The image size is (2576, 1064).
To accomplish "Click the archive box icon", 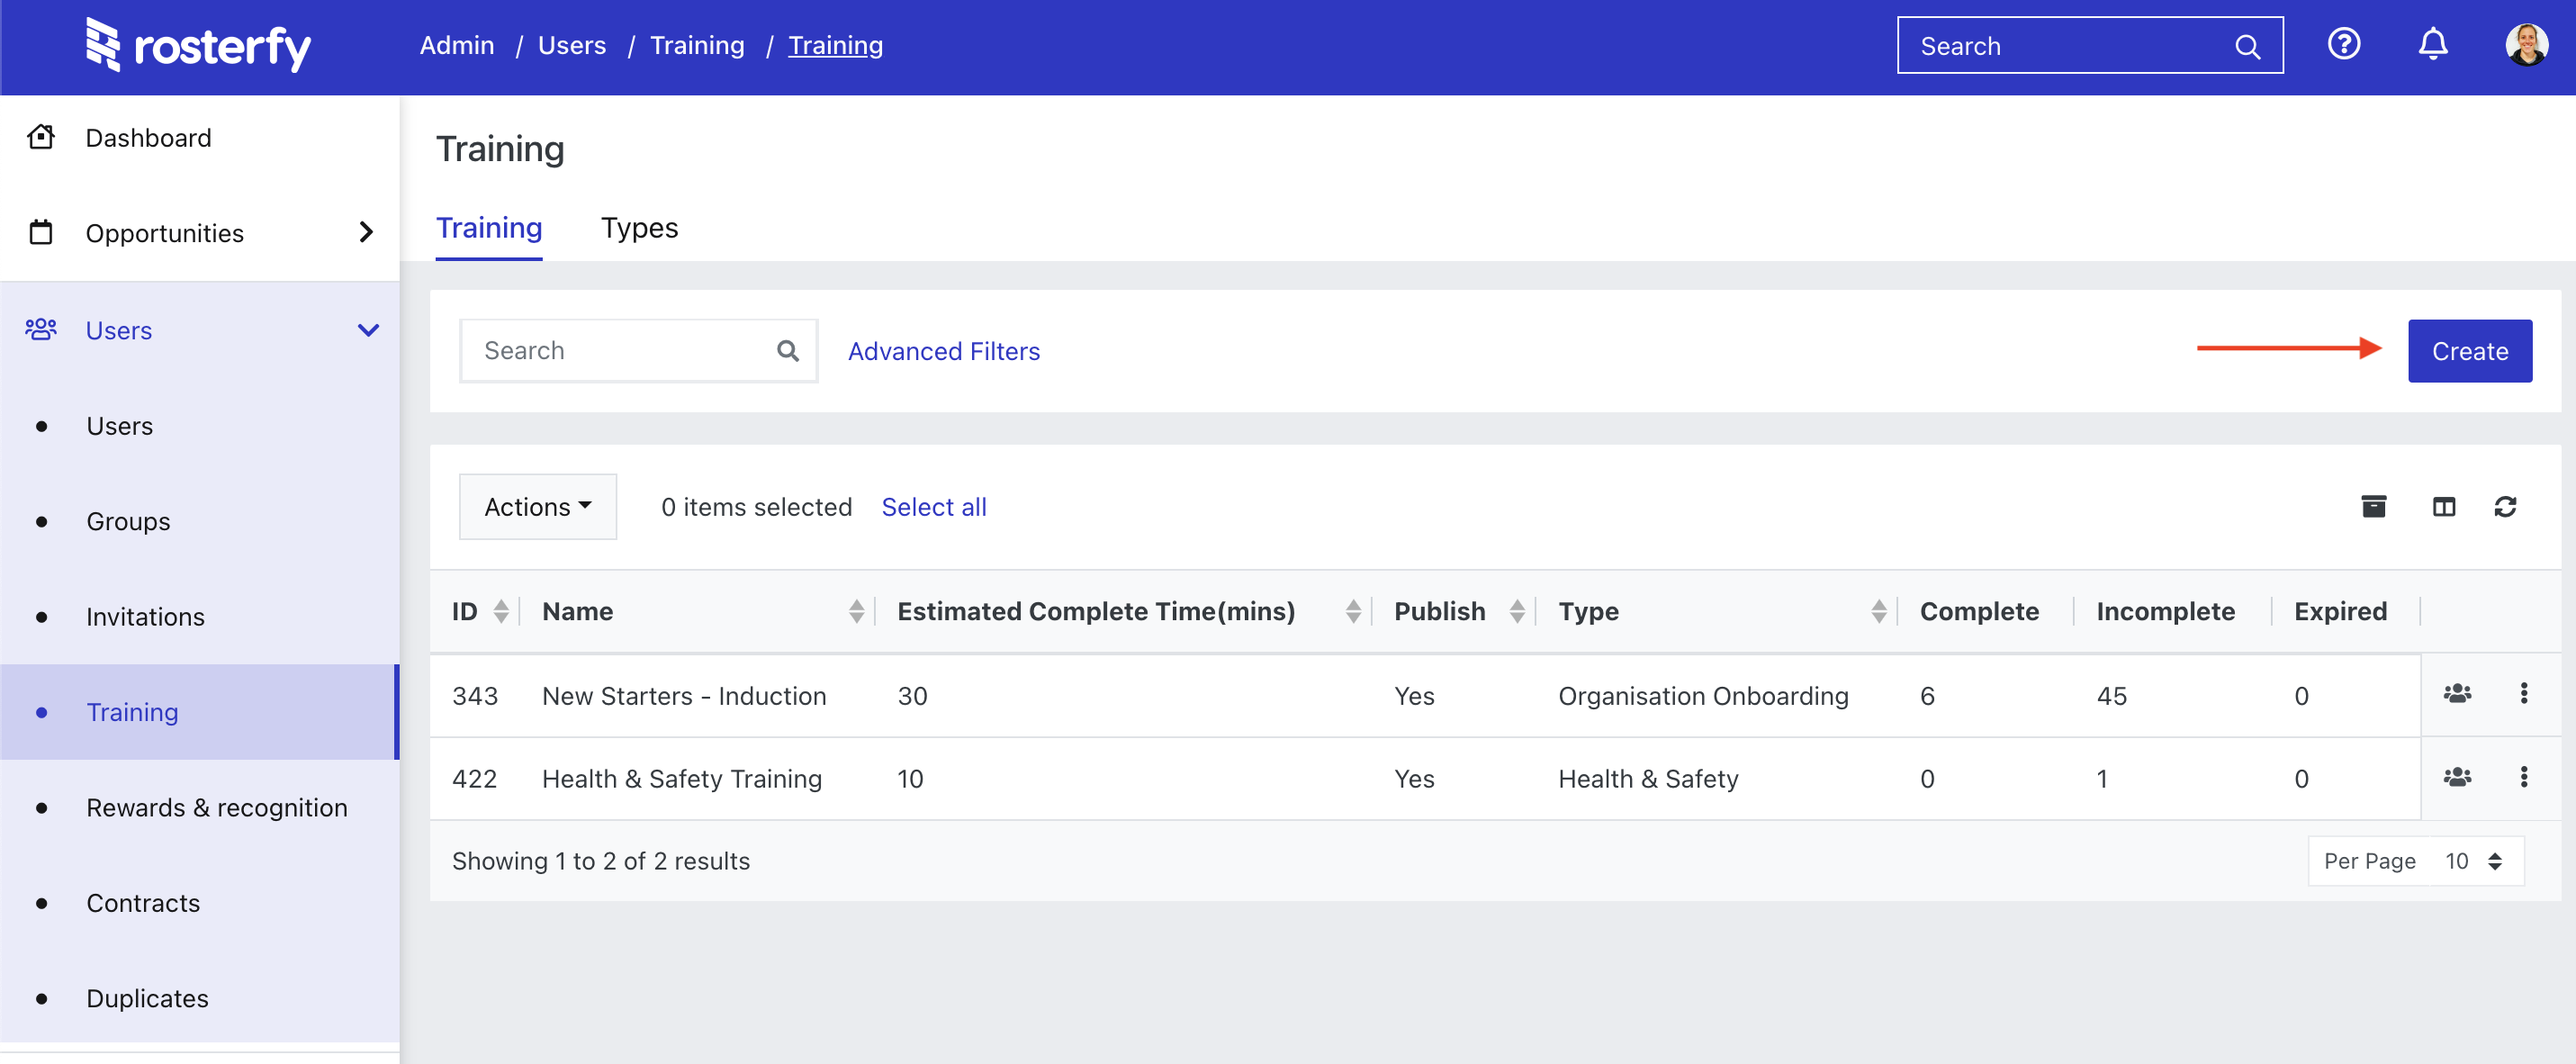I will click(x=2373, y=507).
